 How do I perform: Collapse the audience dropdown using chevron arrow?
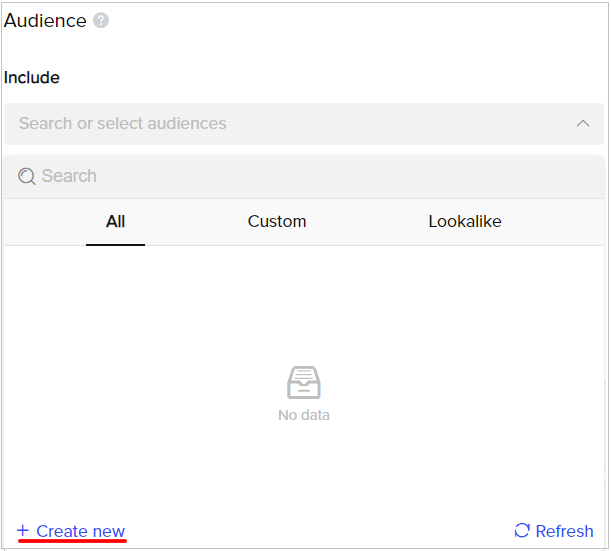click(583, 124)
